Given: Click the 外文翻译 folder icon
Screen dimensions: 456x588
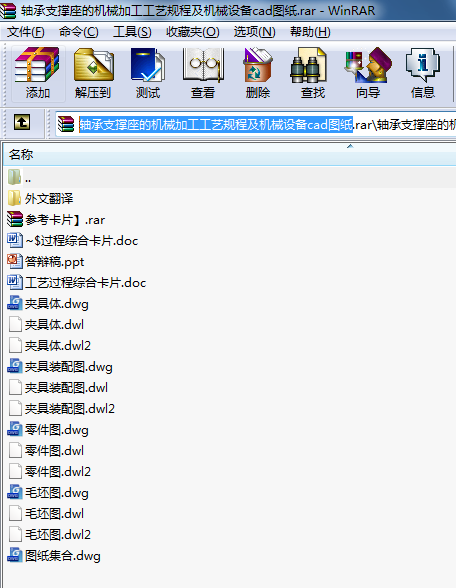Looking at the screenshot, I should point(14,198).
